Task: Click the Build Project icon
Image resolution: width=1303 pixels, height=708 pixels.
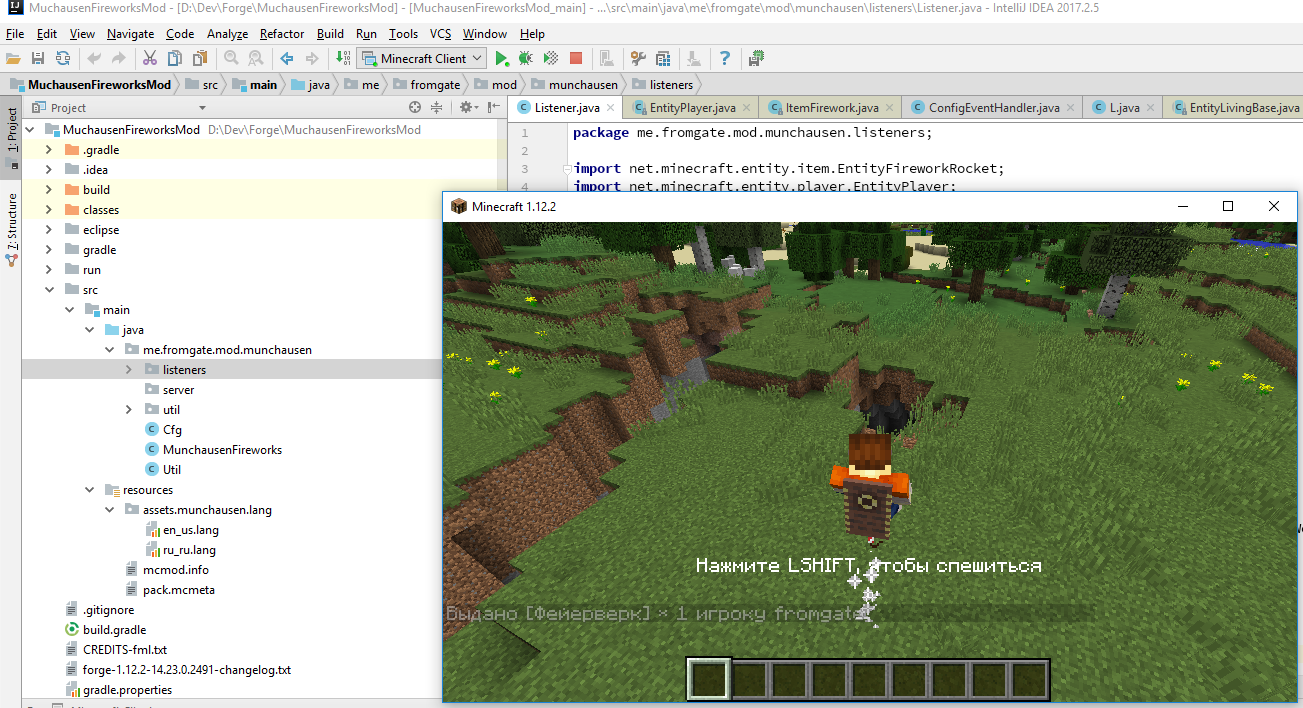Action: [x=343, y=59]
